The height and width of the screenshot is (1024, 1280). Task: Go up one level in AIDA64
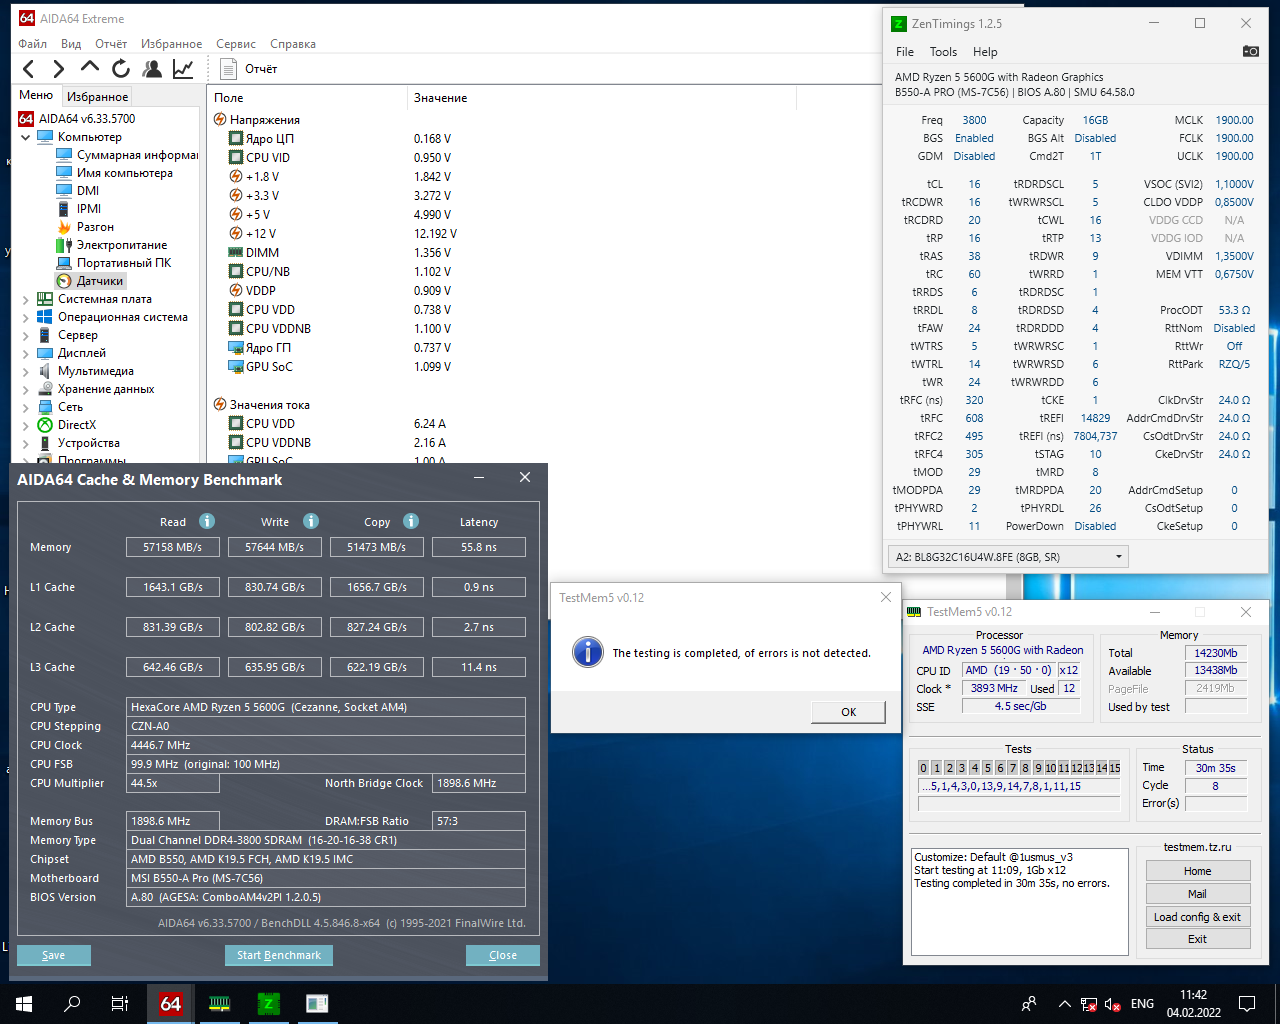(90, 68)
